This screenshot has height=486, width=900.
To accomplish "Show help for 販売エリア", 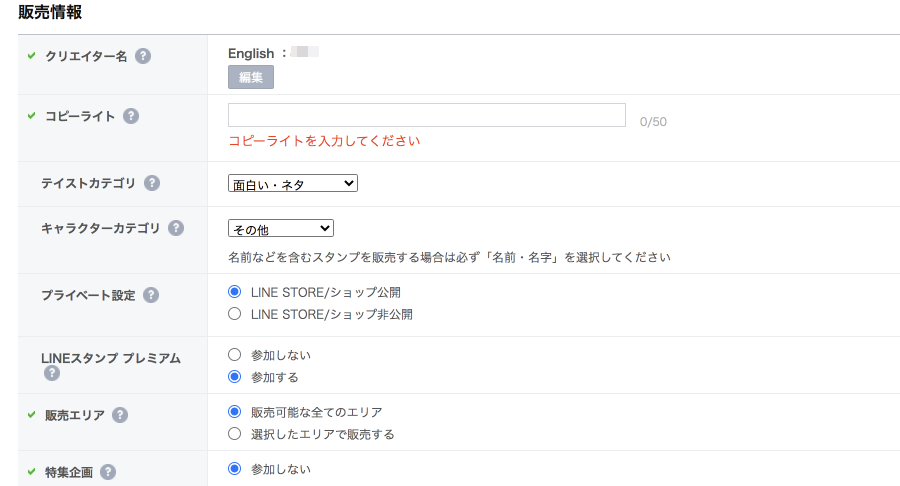I will pyautogui.click(x=119, y=415).
